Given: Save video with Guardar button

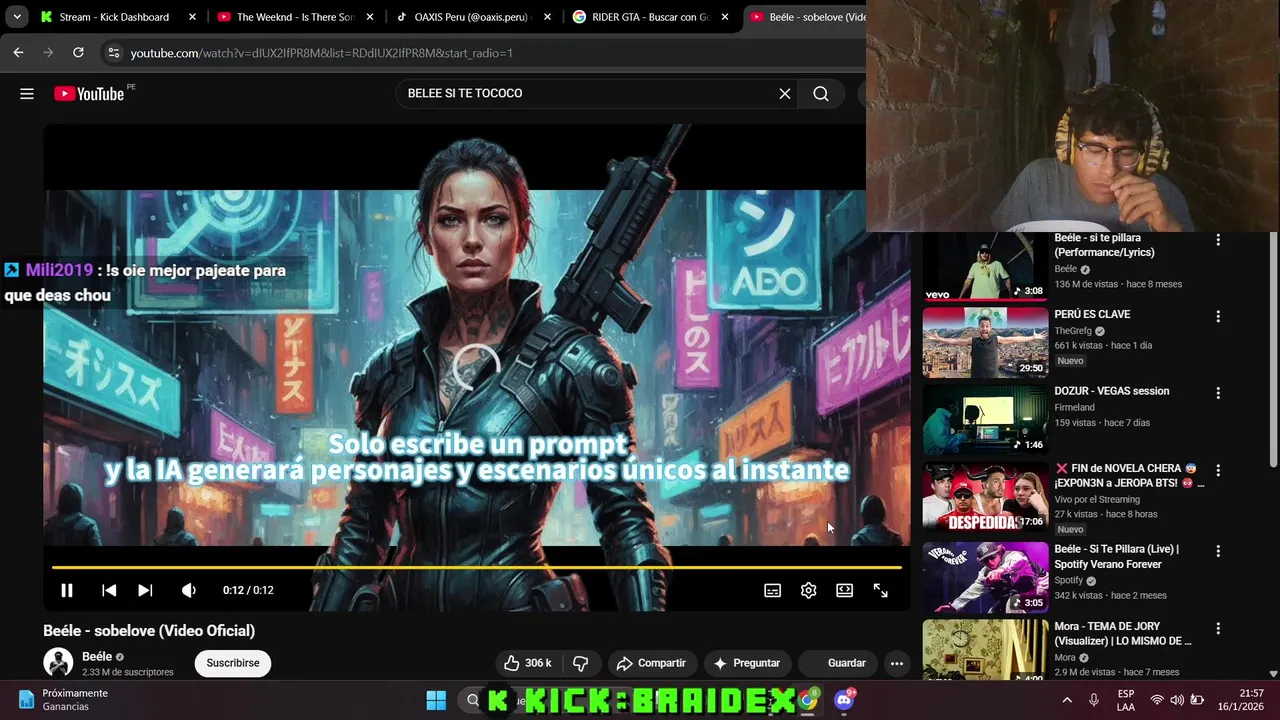Looking at the screenshot, I should click(838, 663).
